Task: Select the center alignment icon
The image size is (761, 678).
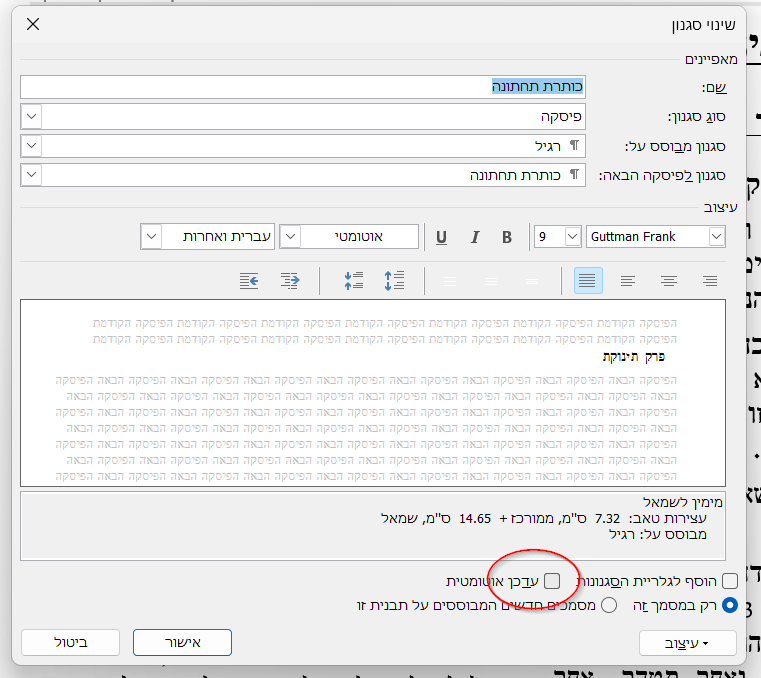Action: pos(668,281)
